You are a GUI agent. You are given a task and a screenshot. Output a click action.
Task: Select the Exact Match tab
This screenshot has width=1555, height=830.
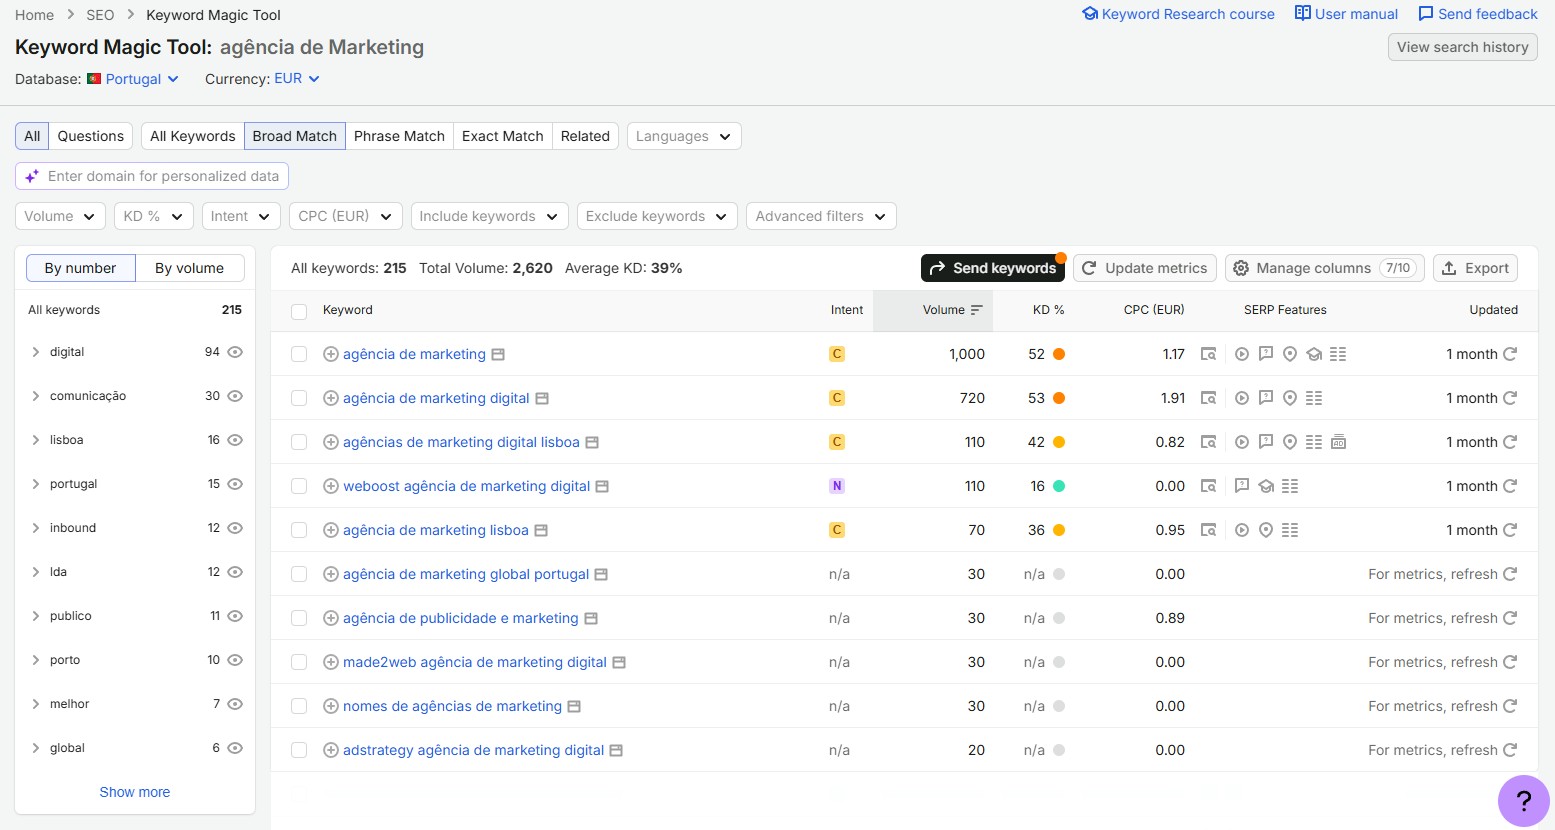pyautogui.click(x=503, y=136)
